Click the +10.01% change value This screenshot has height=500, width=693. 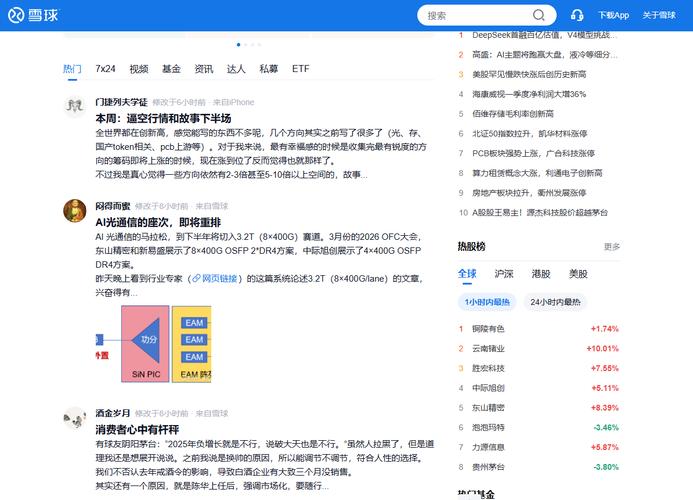coord(602,348)
